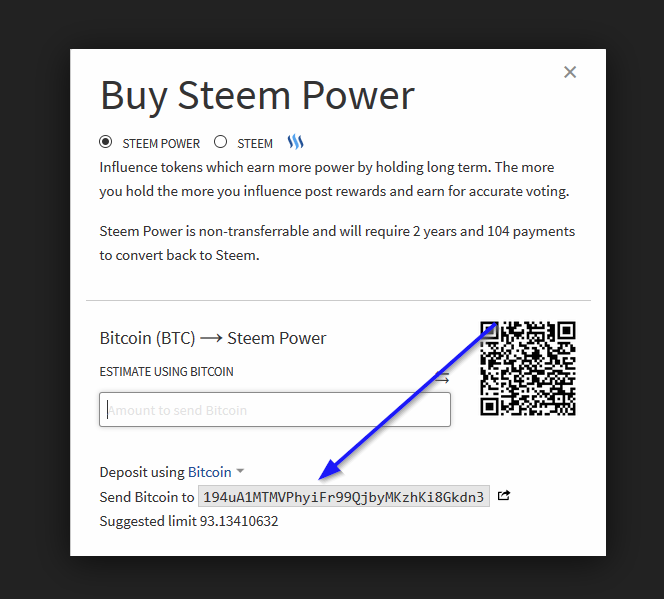Image resolution: width=664 pixels, height=599 pixels.
Task: Click the swap arrows icon above amount field
Action: (x=442, y=378)
